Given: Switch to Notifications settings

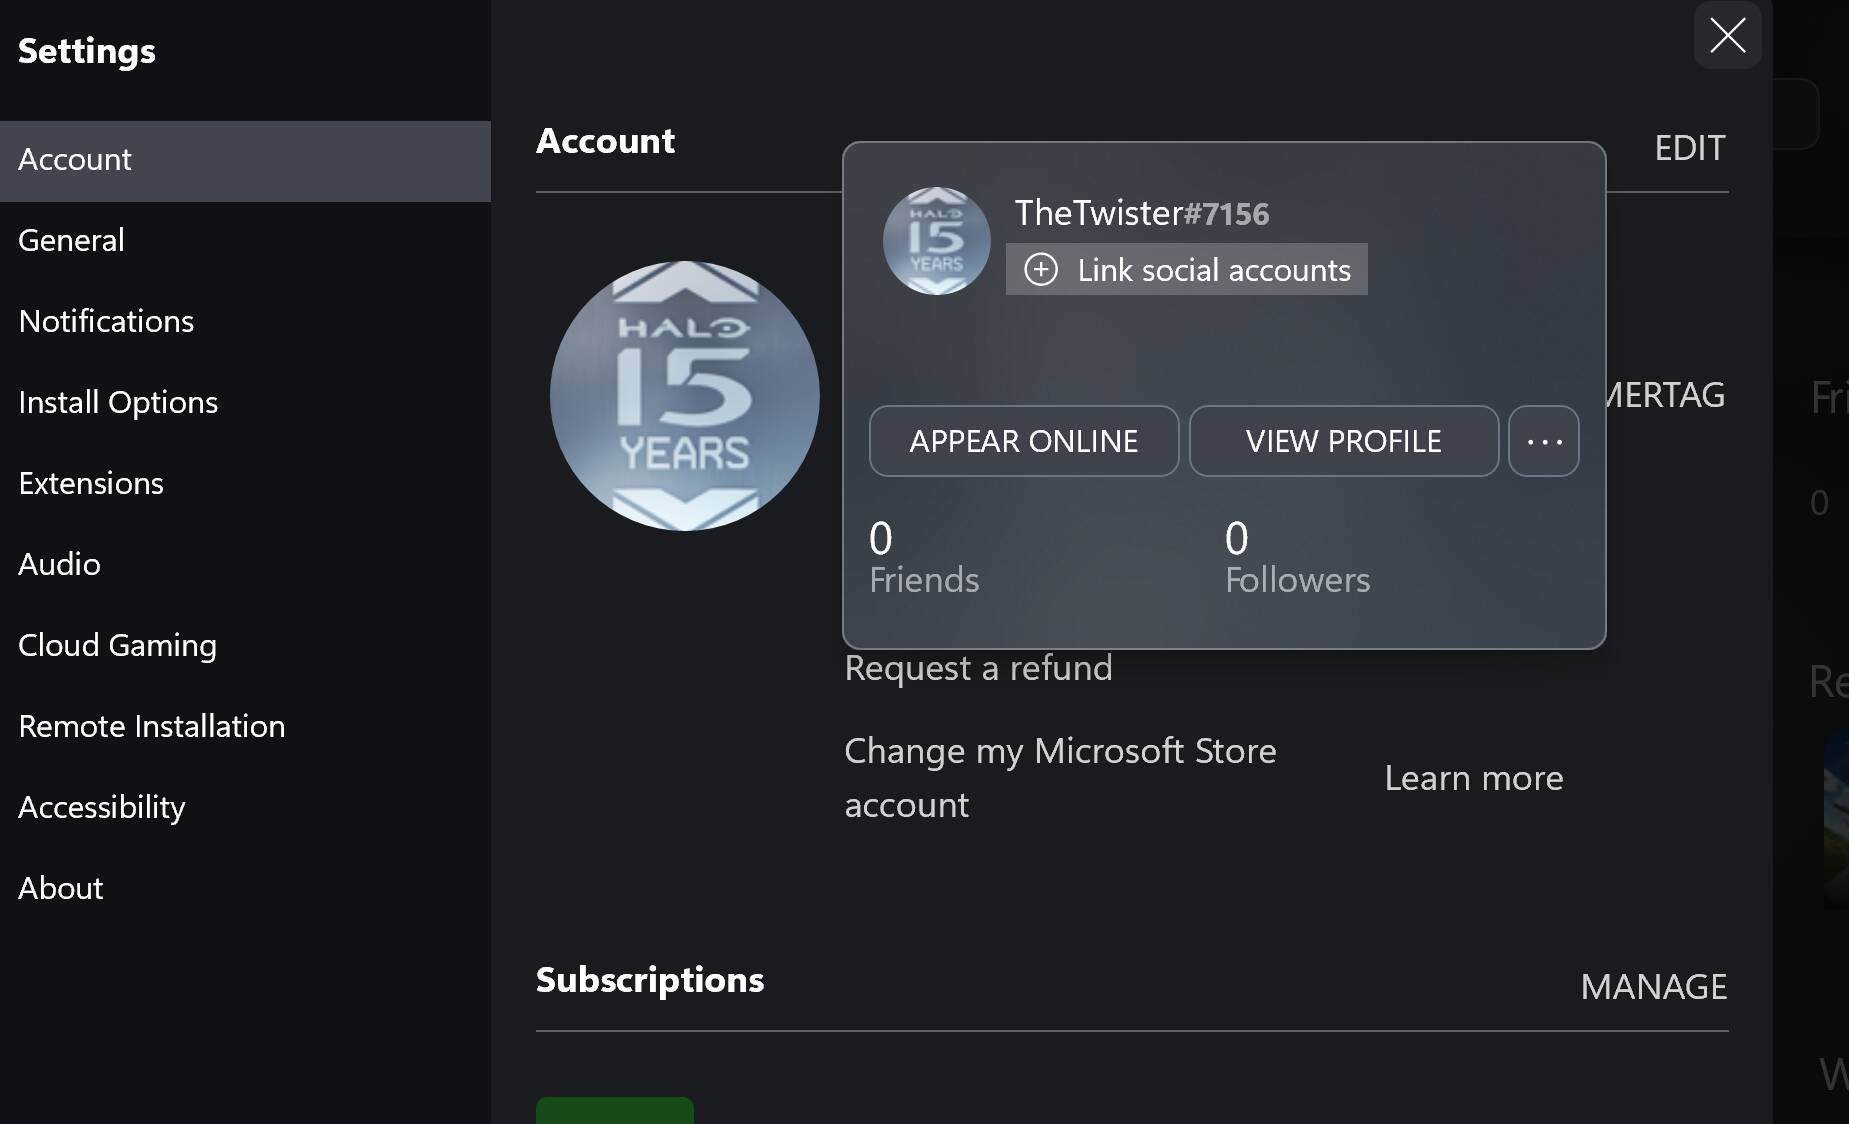Looking at the screenshot, I should [x=106, y=322].
